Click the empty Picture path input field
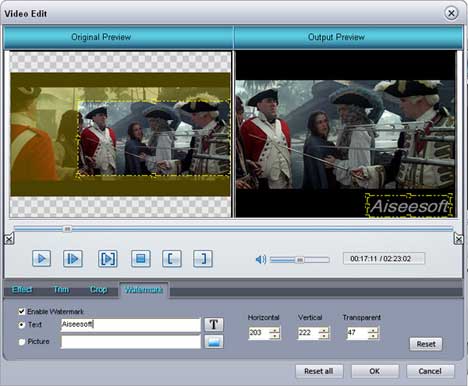468x386 pixels. (x=131, y=342)
